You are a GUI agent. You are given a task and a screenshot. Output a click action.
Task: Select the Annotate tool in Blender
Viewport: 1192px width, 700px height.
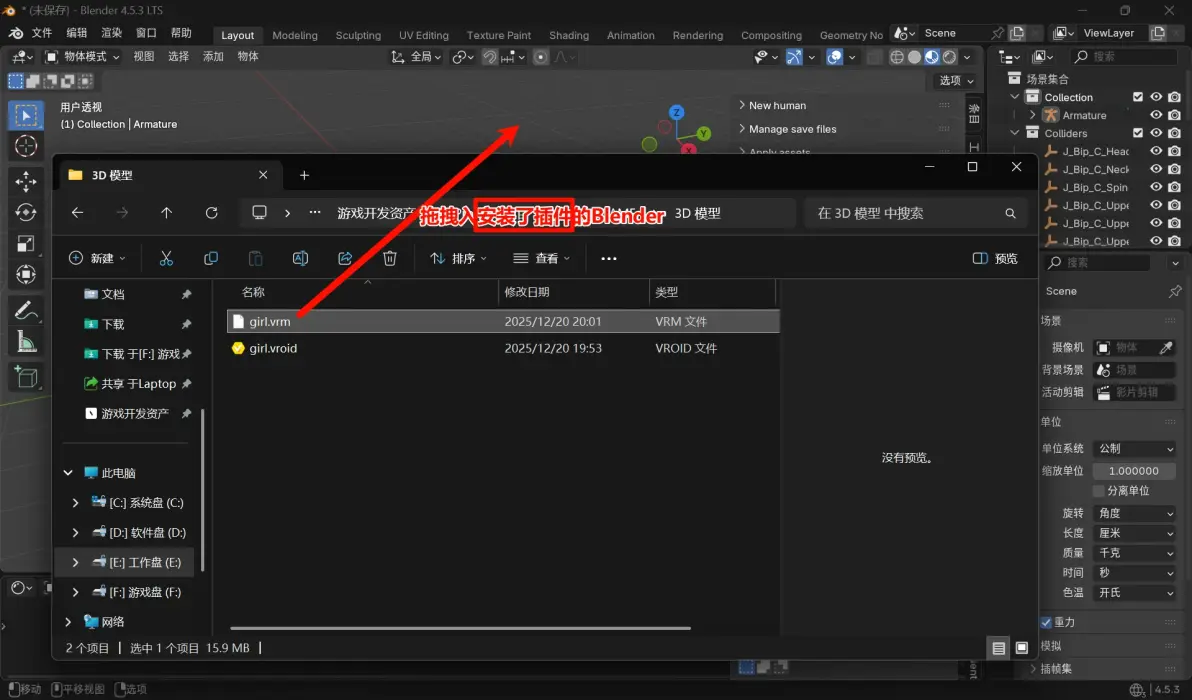click(x=26, y=310)
